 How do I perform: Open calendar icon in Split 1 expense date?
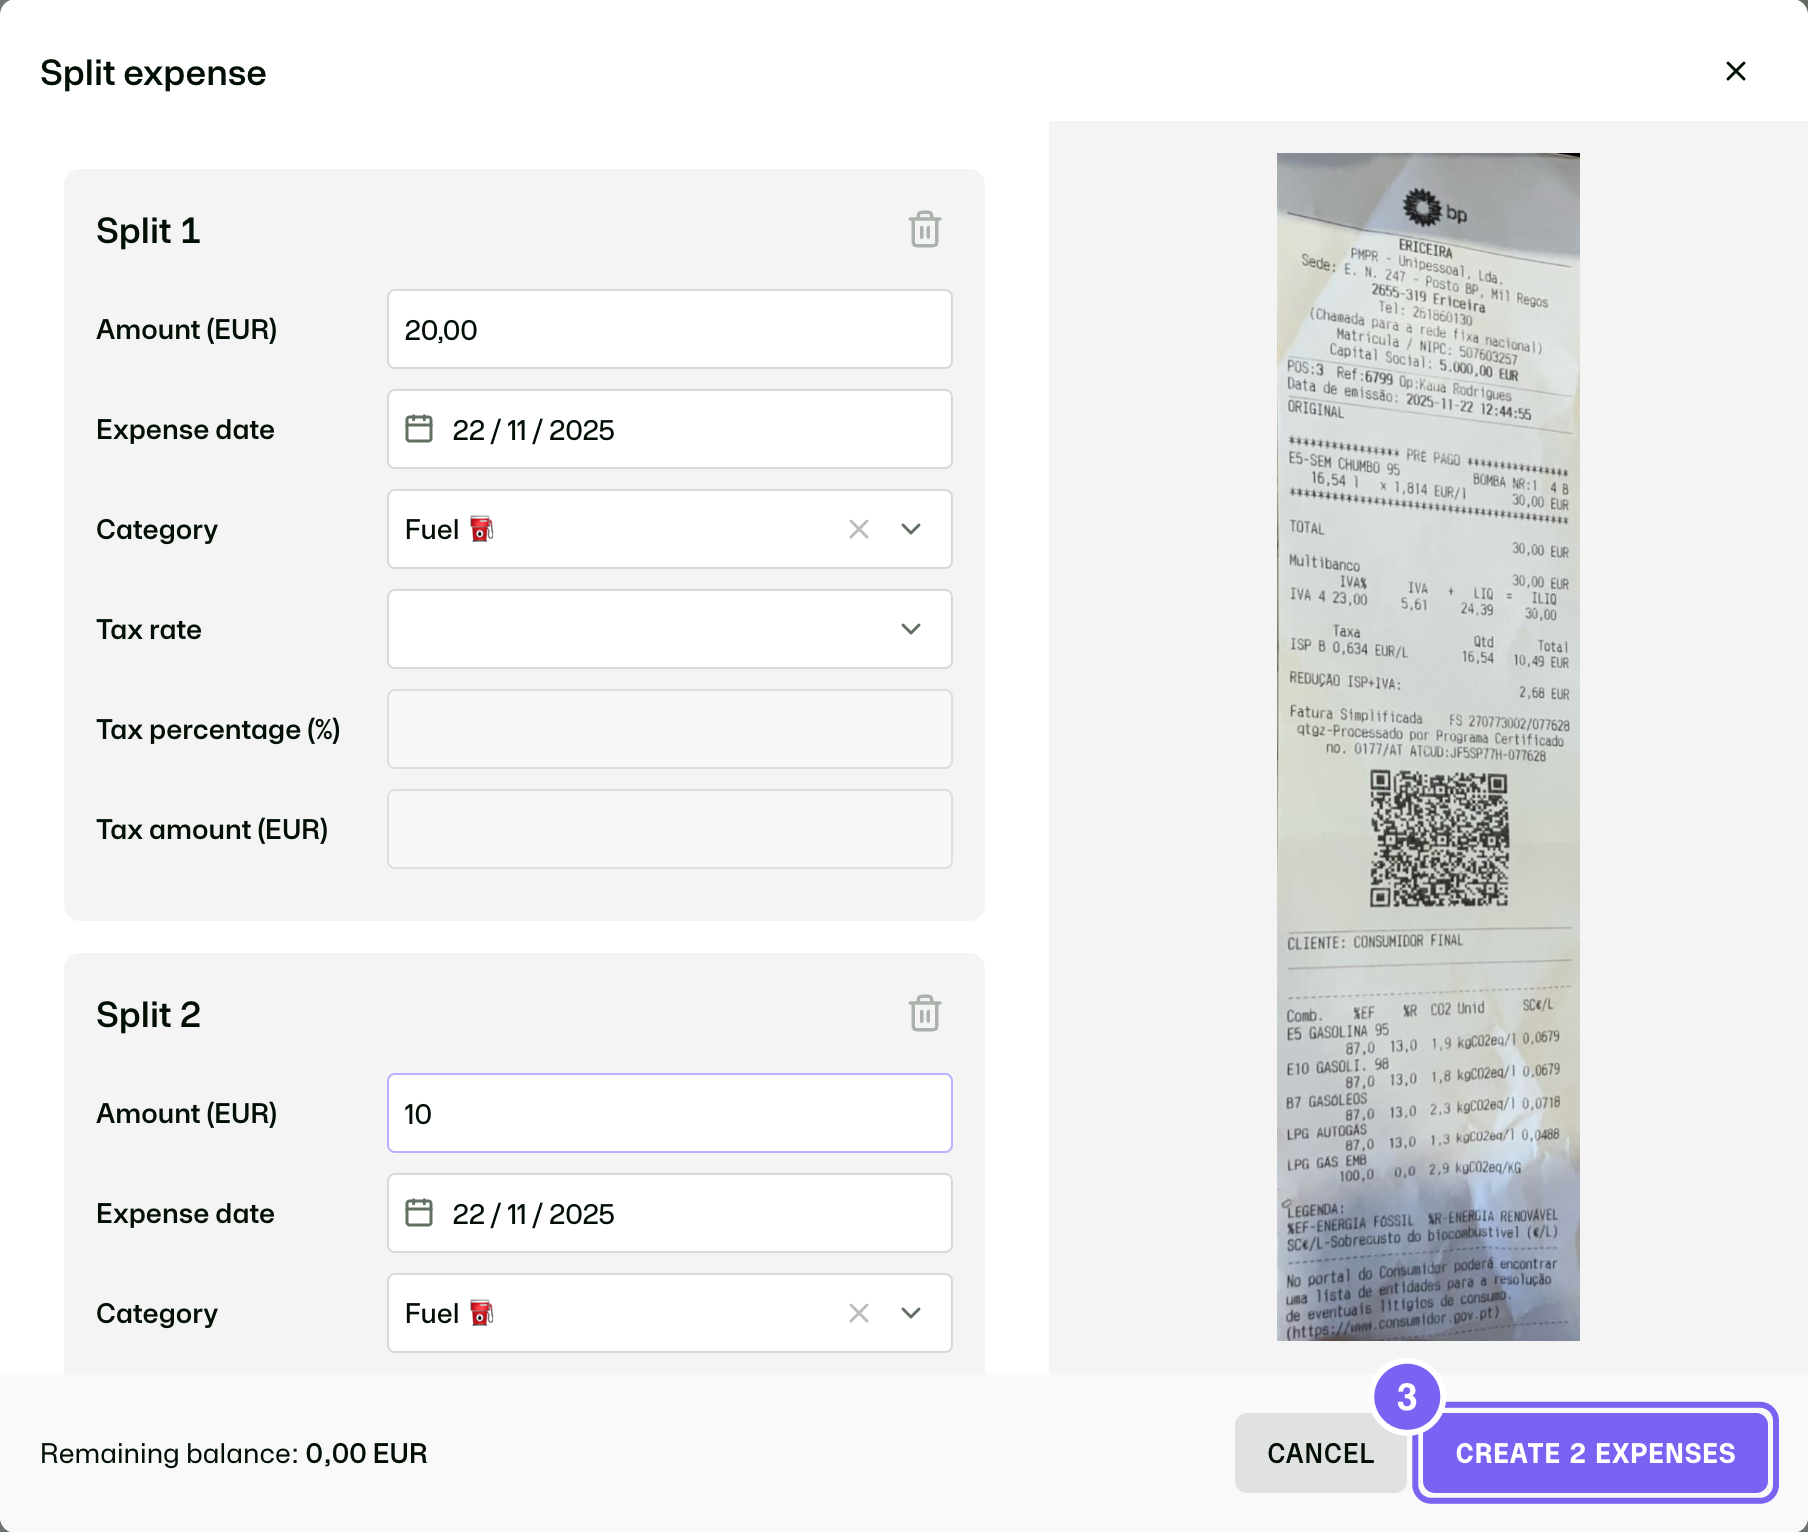coord(419,429)
